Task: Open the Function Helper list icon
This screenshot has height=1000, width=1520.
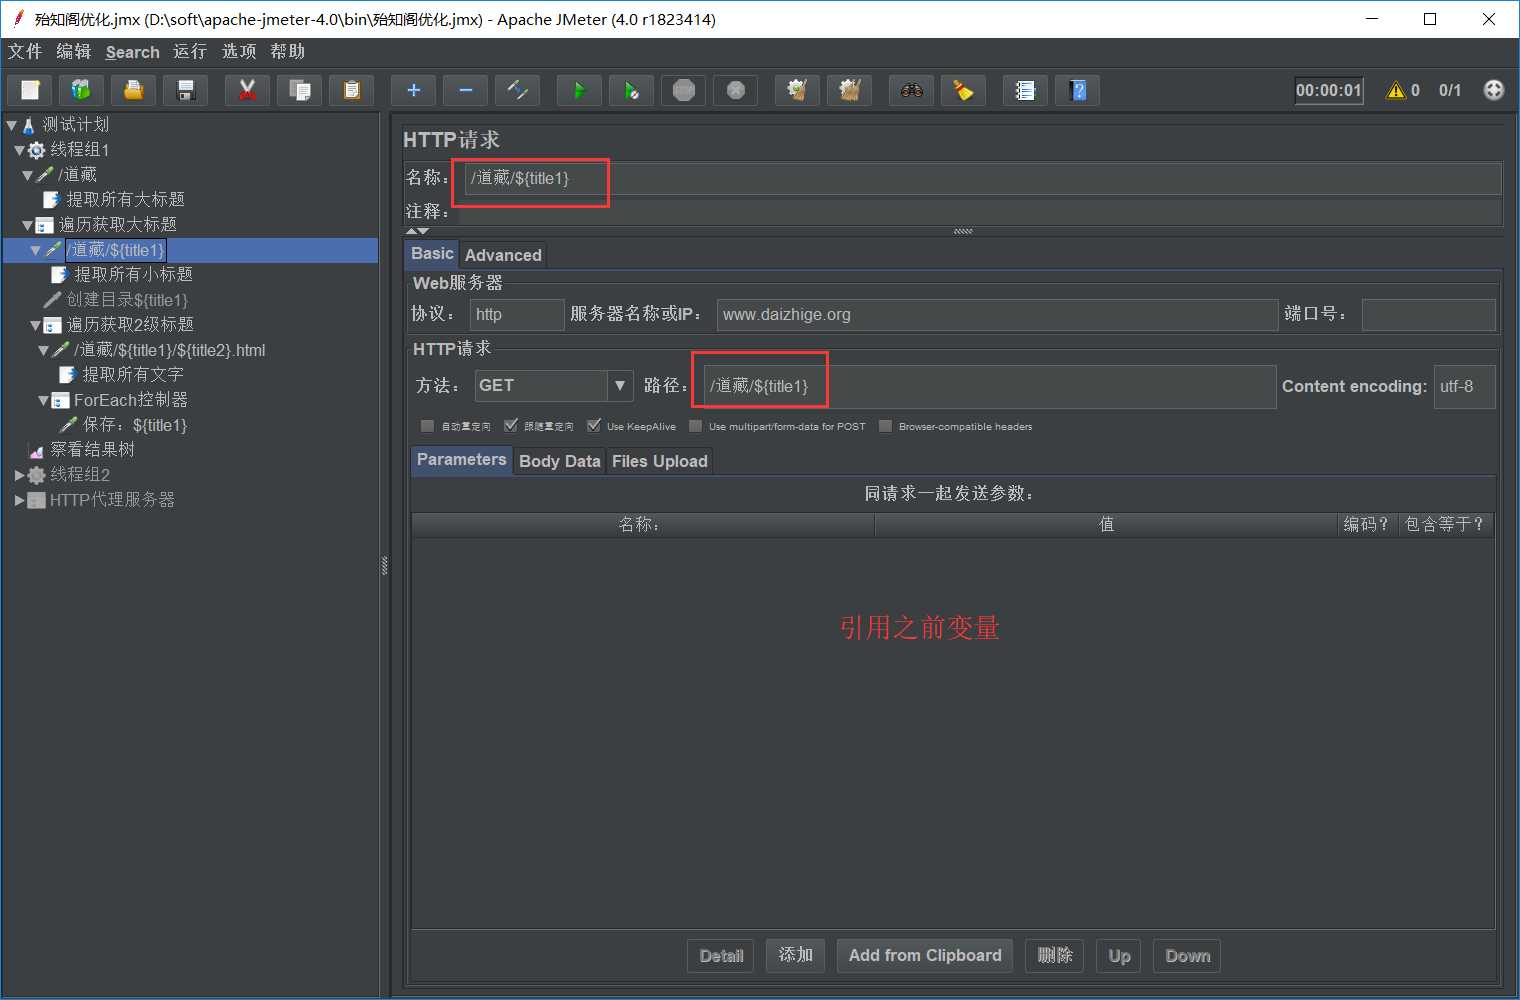Action: 1026,90
